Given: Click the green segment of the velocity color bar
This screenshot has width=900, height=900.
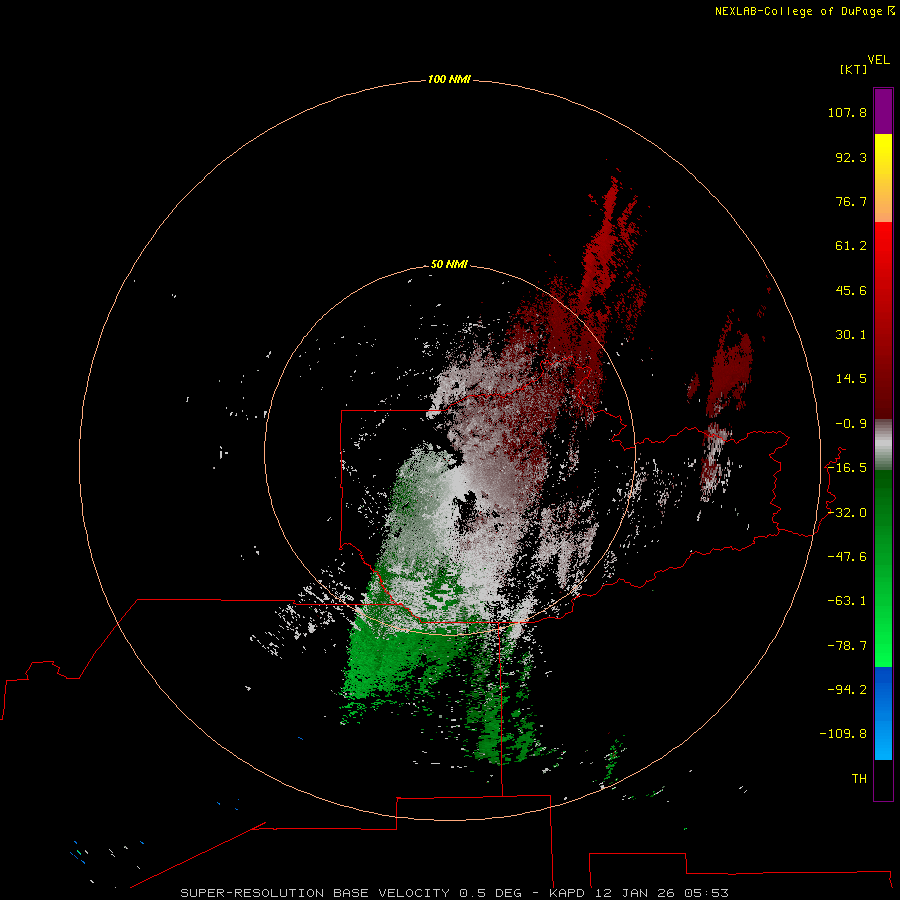Looking at the screenshot, I should 883,568.
